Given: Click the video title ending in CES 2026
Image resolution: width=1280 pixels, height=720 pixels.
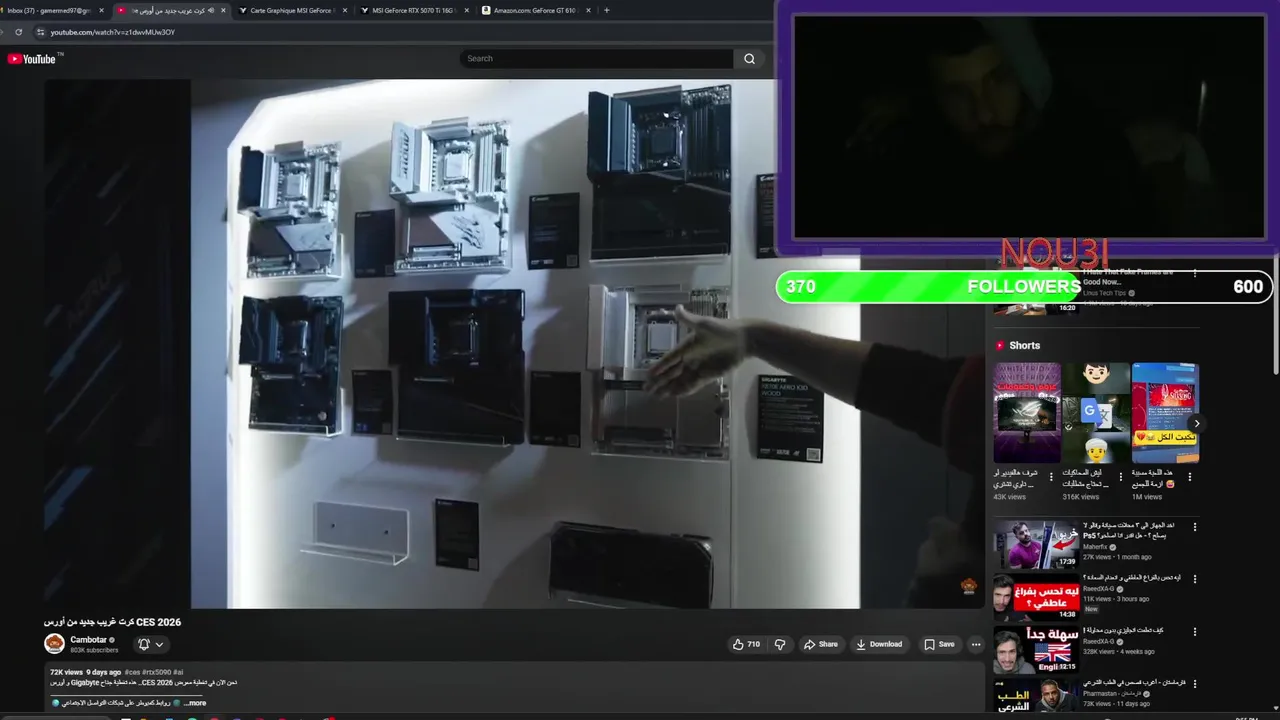Looking at the screenshot, I should pyautogui.click(x=112, y=622).
